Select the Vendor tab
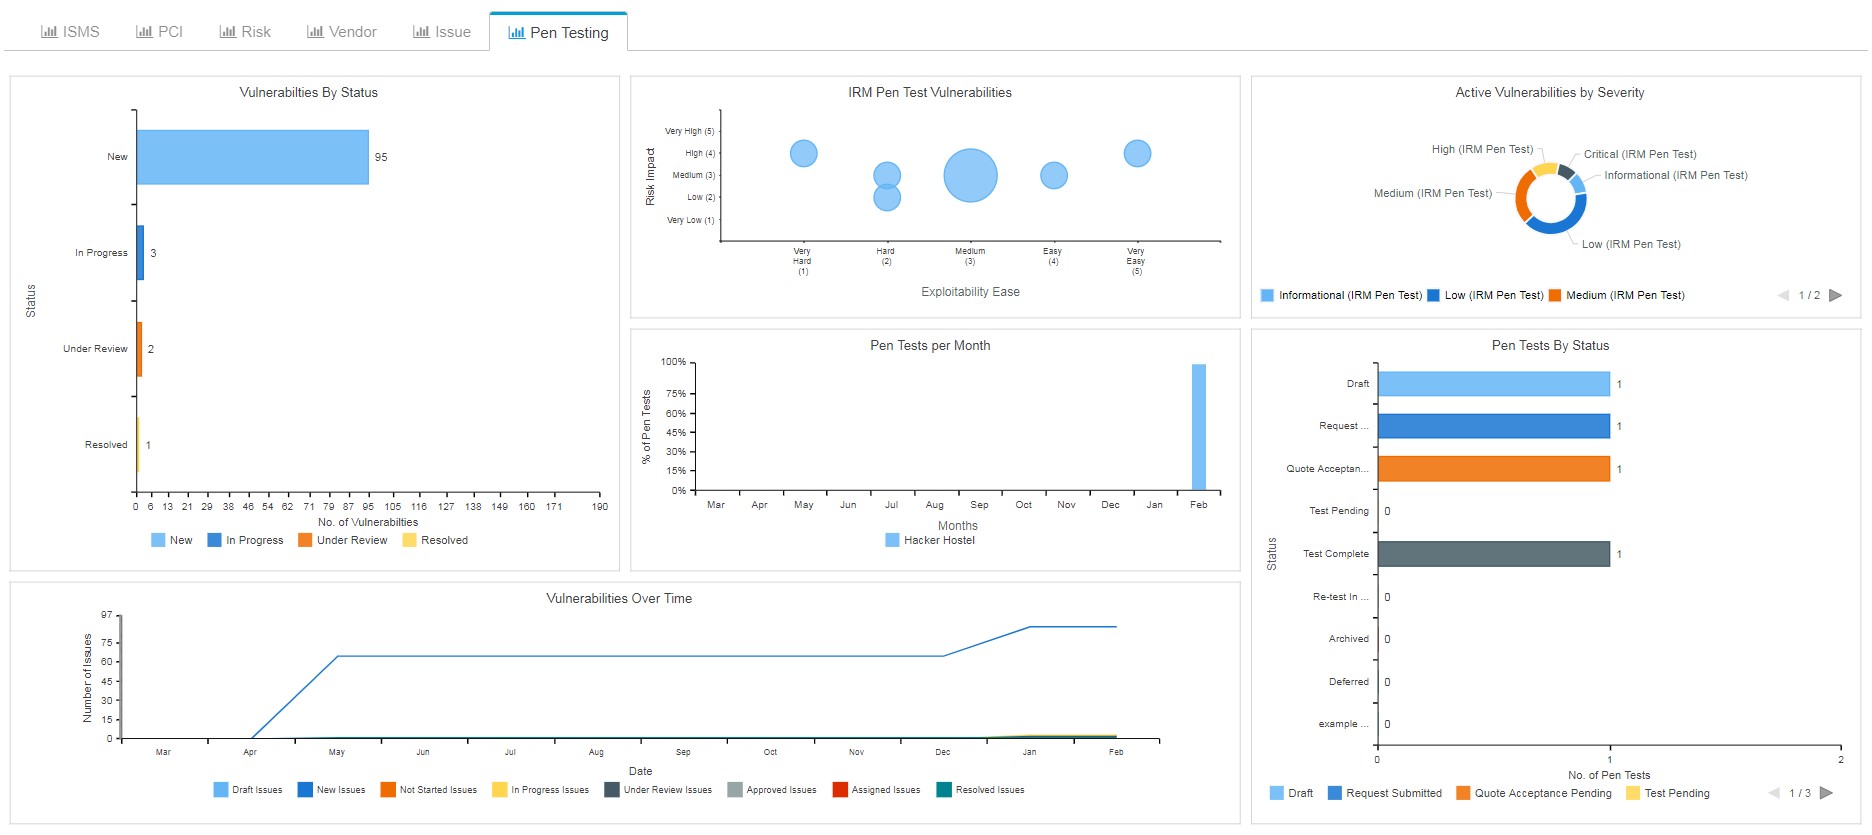The width and height of the screenshot is (1872, 835). coord(342,32)
